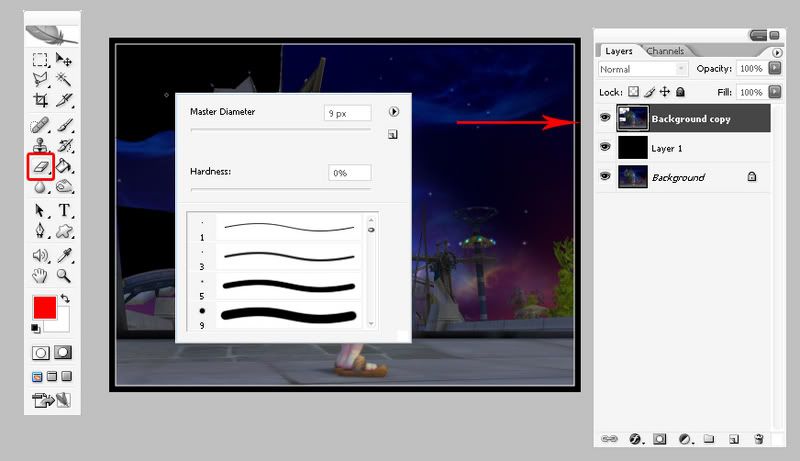This screenshot has height=461, width=800.
Task: Open the Opacity slider arrow
Action: (x=774, y=68)
